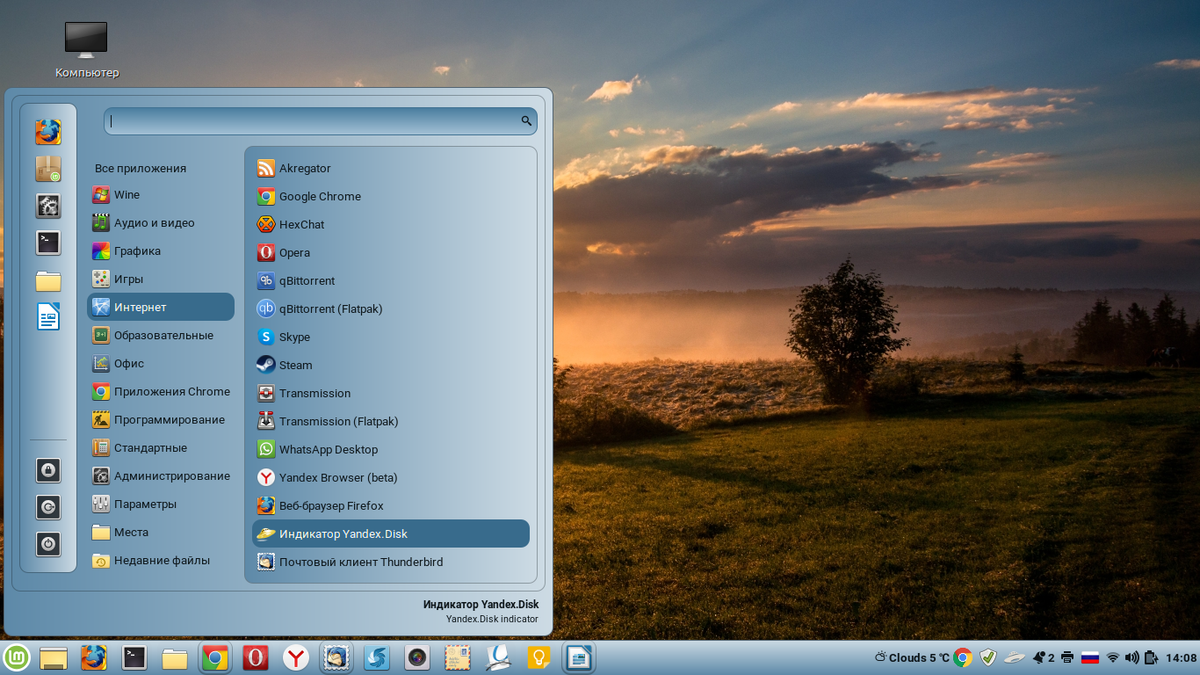The height and width of the screenshot is (675, 1200).
Task: Open the yellow lightbulb notes app on panel
Action: [540, 657]
